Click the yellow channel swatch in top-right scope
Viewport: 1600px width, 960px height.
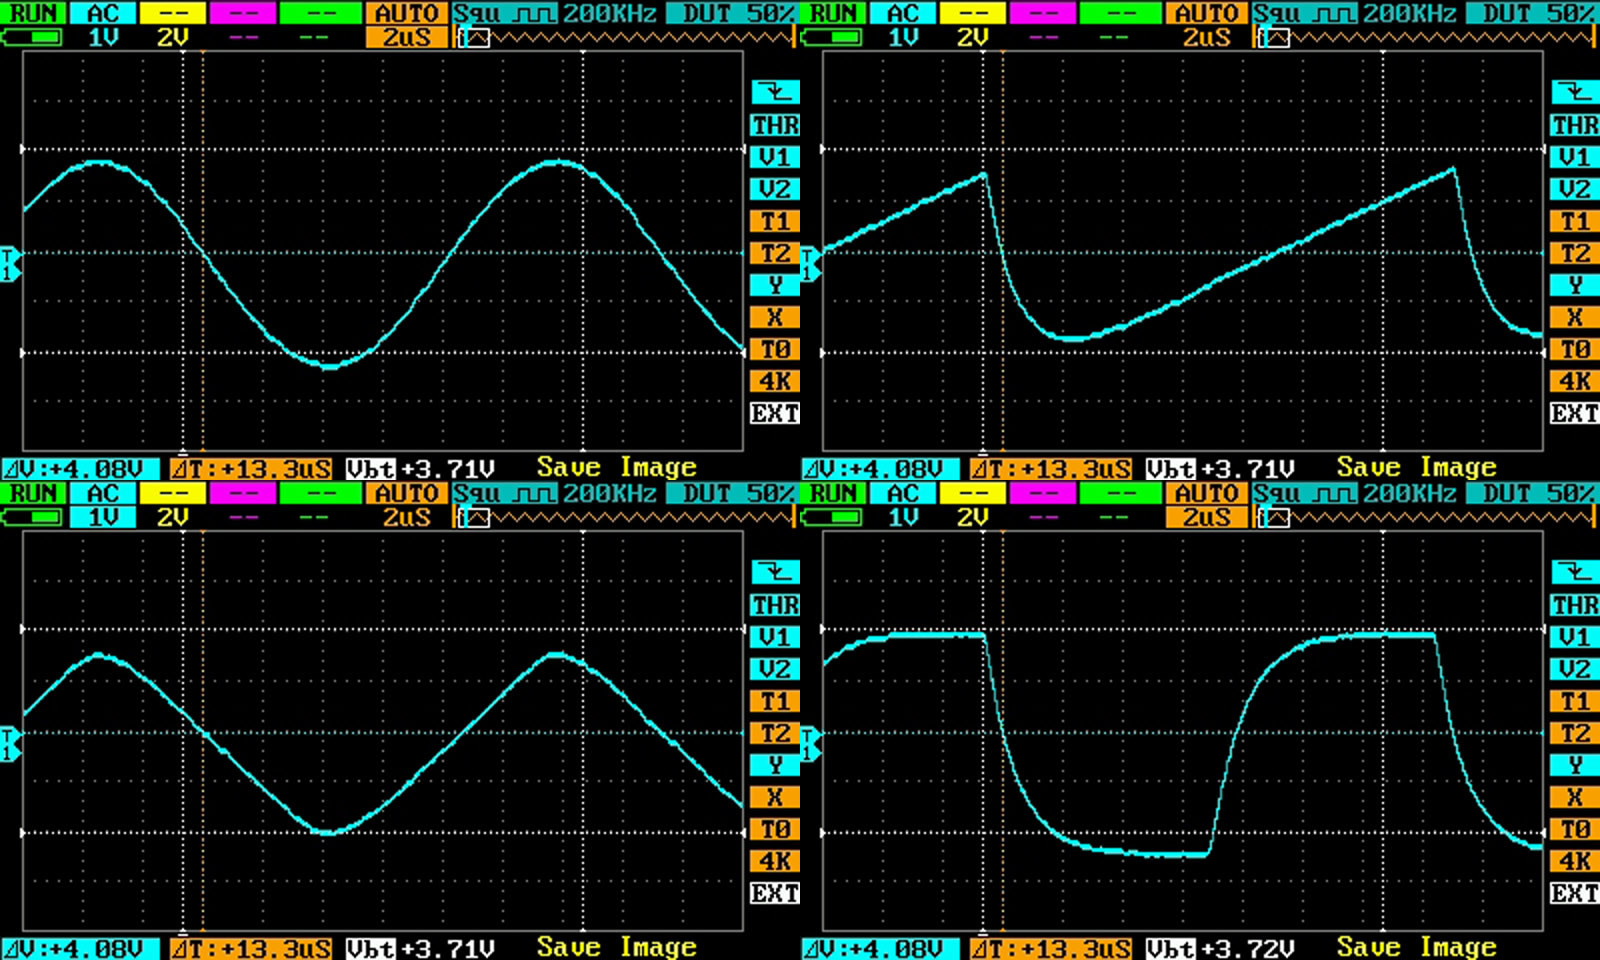[x=973, y=14]
